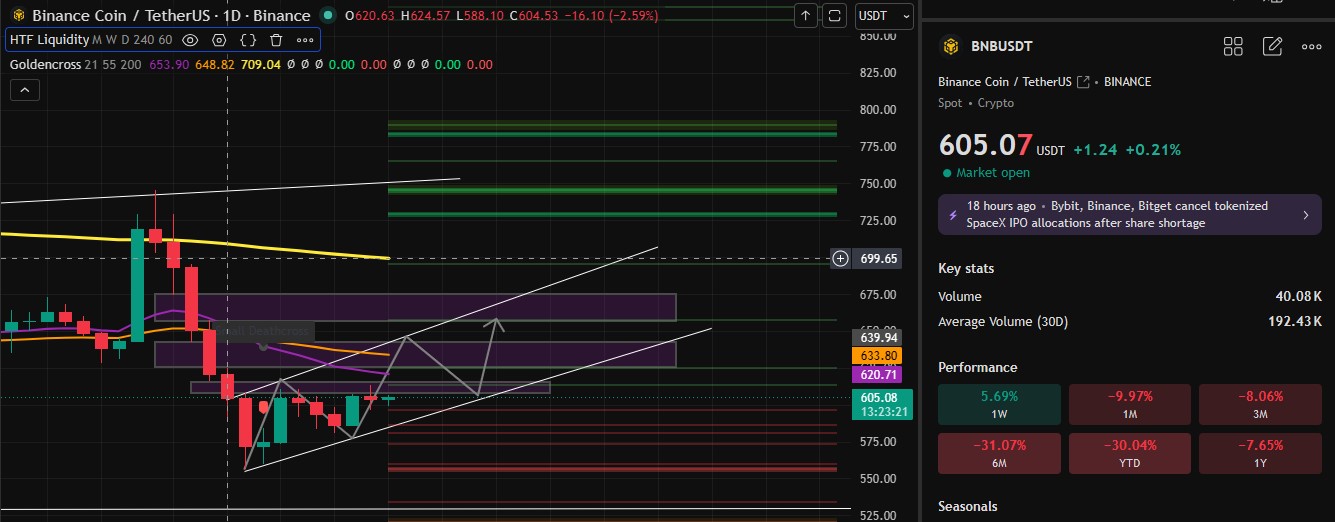Select the 6M performance tile −31.07%
The width and height of the screenshot is (1335, 522).
pos(999,452)
